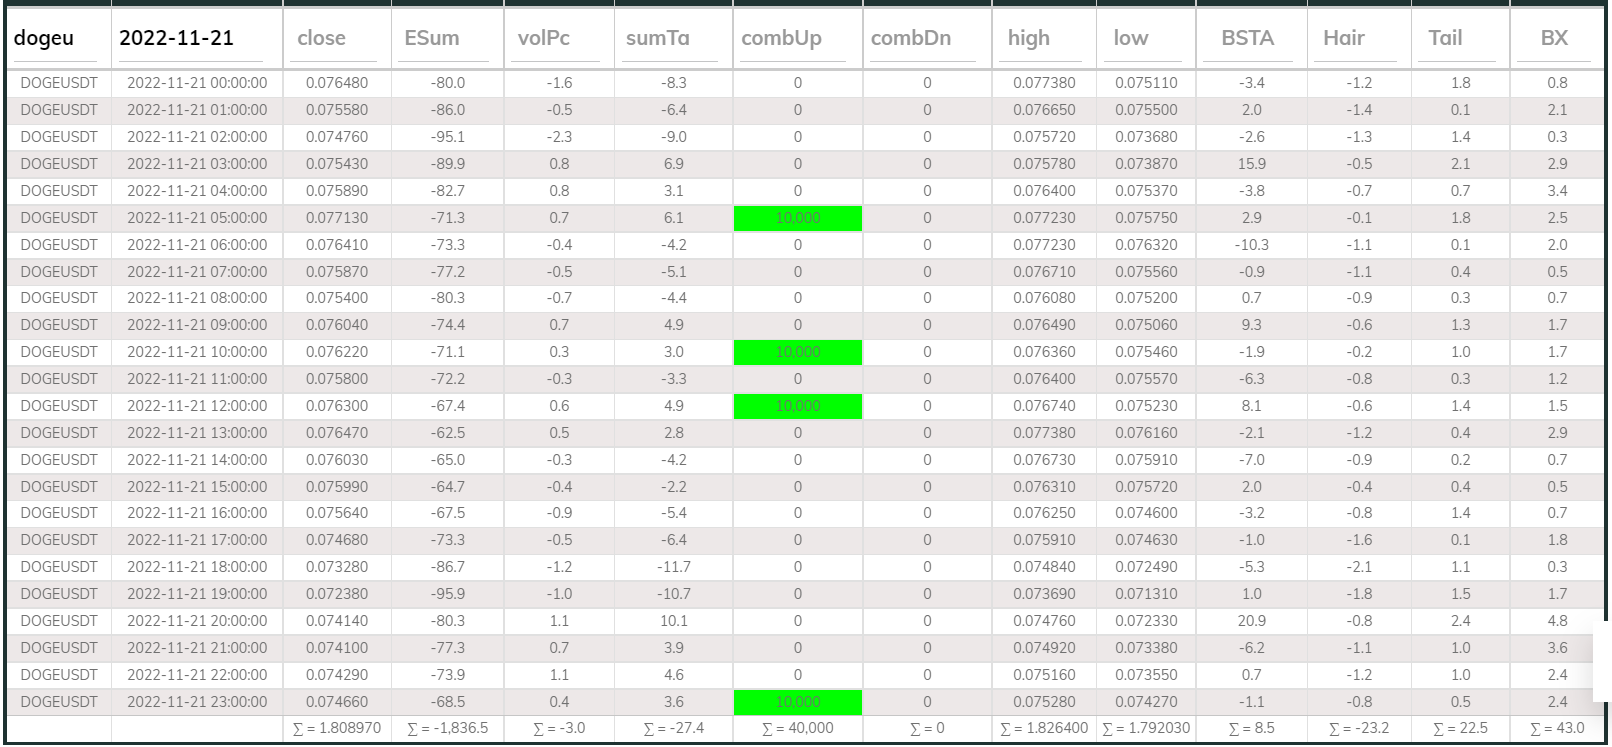This screenshot has width=1612, height=747.
Task: Click the 'BSTA' column header
Action: pos(1248,38)
